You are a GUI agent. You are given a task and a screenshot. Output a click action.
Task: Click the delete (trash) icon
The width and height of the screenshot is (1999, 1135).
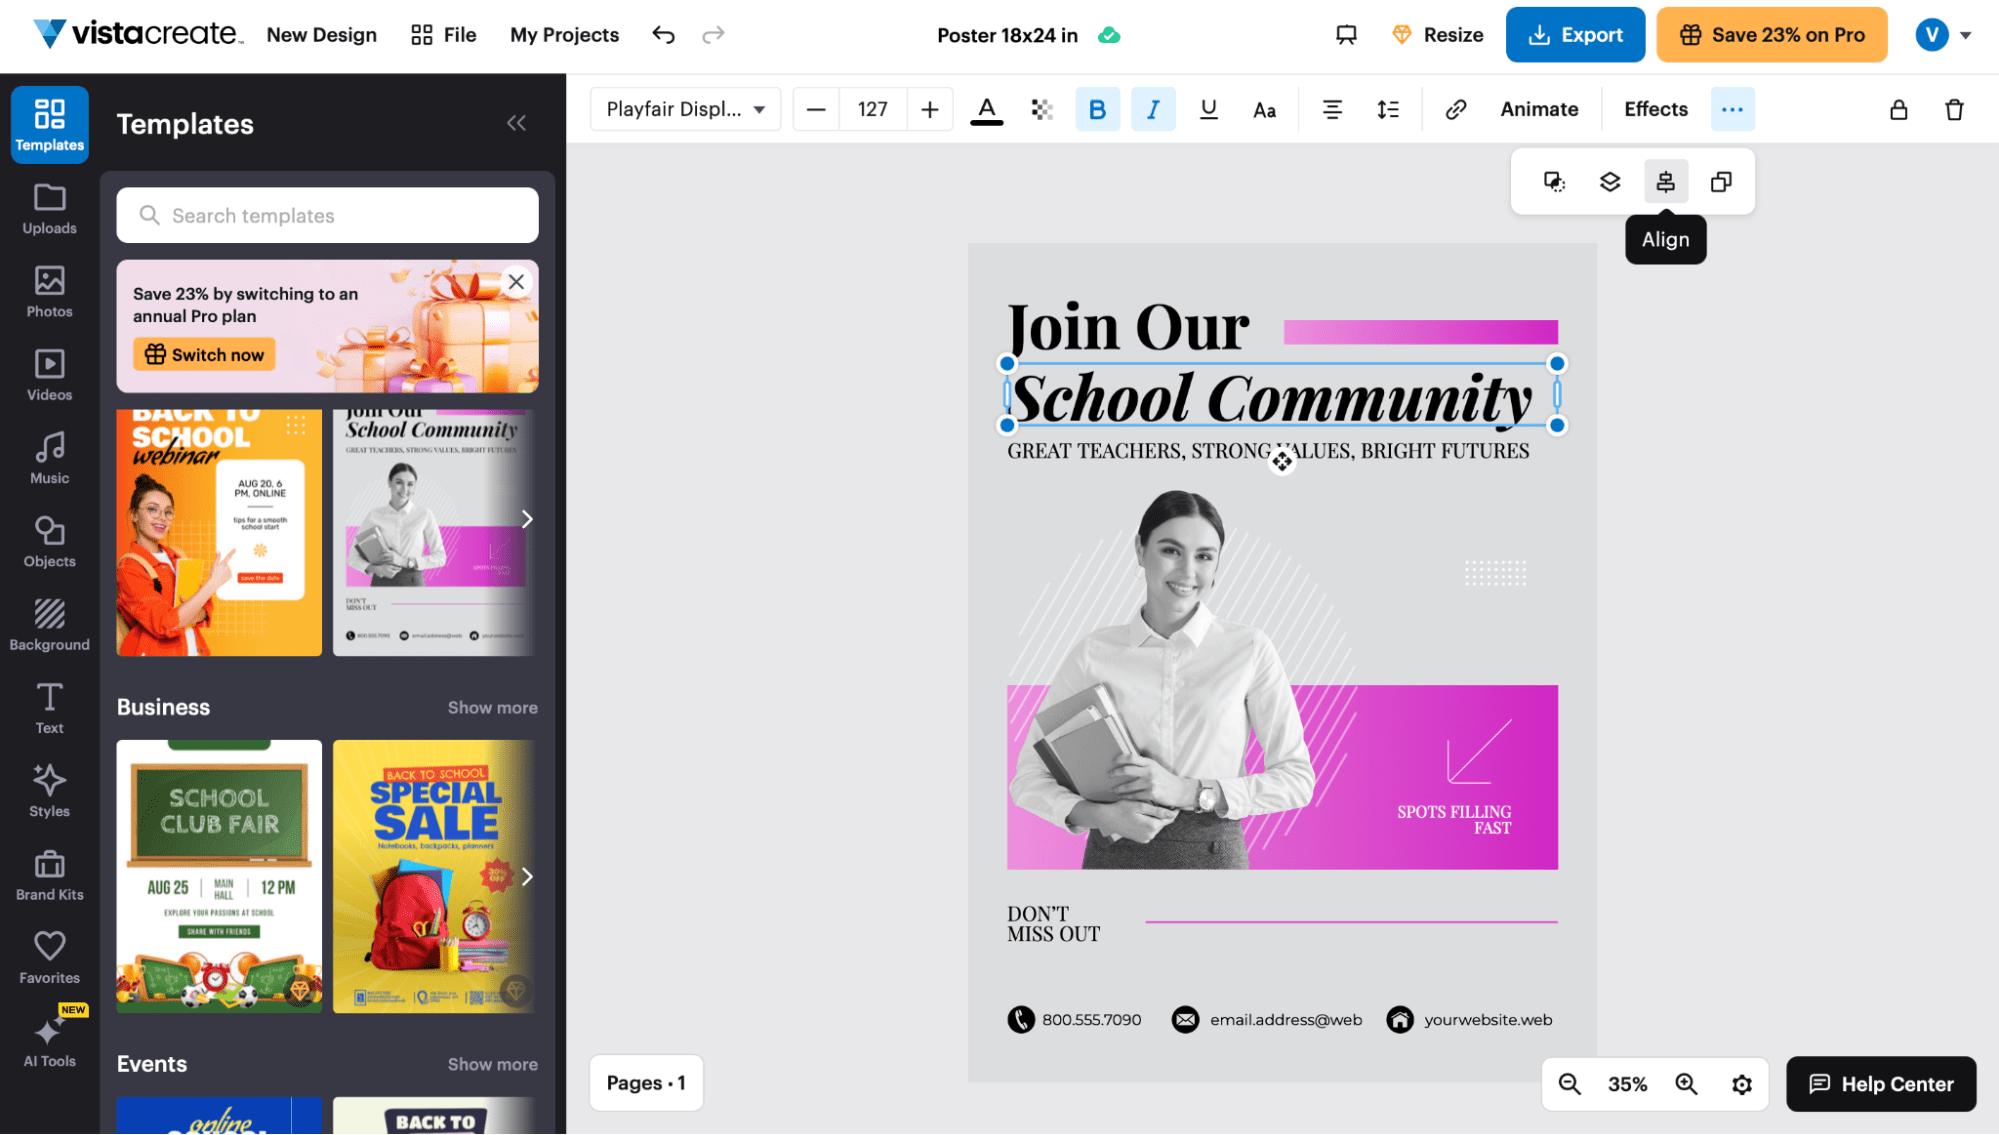pos(1954,109)
